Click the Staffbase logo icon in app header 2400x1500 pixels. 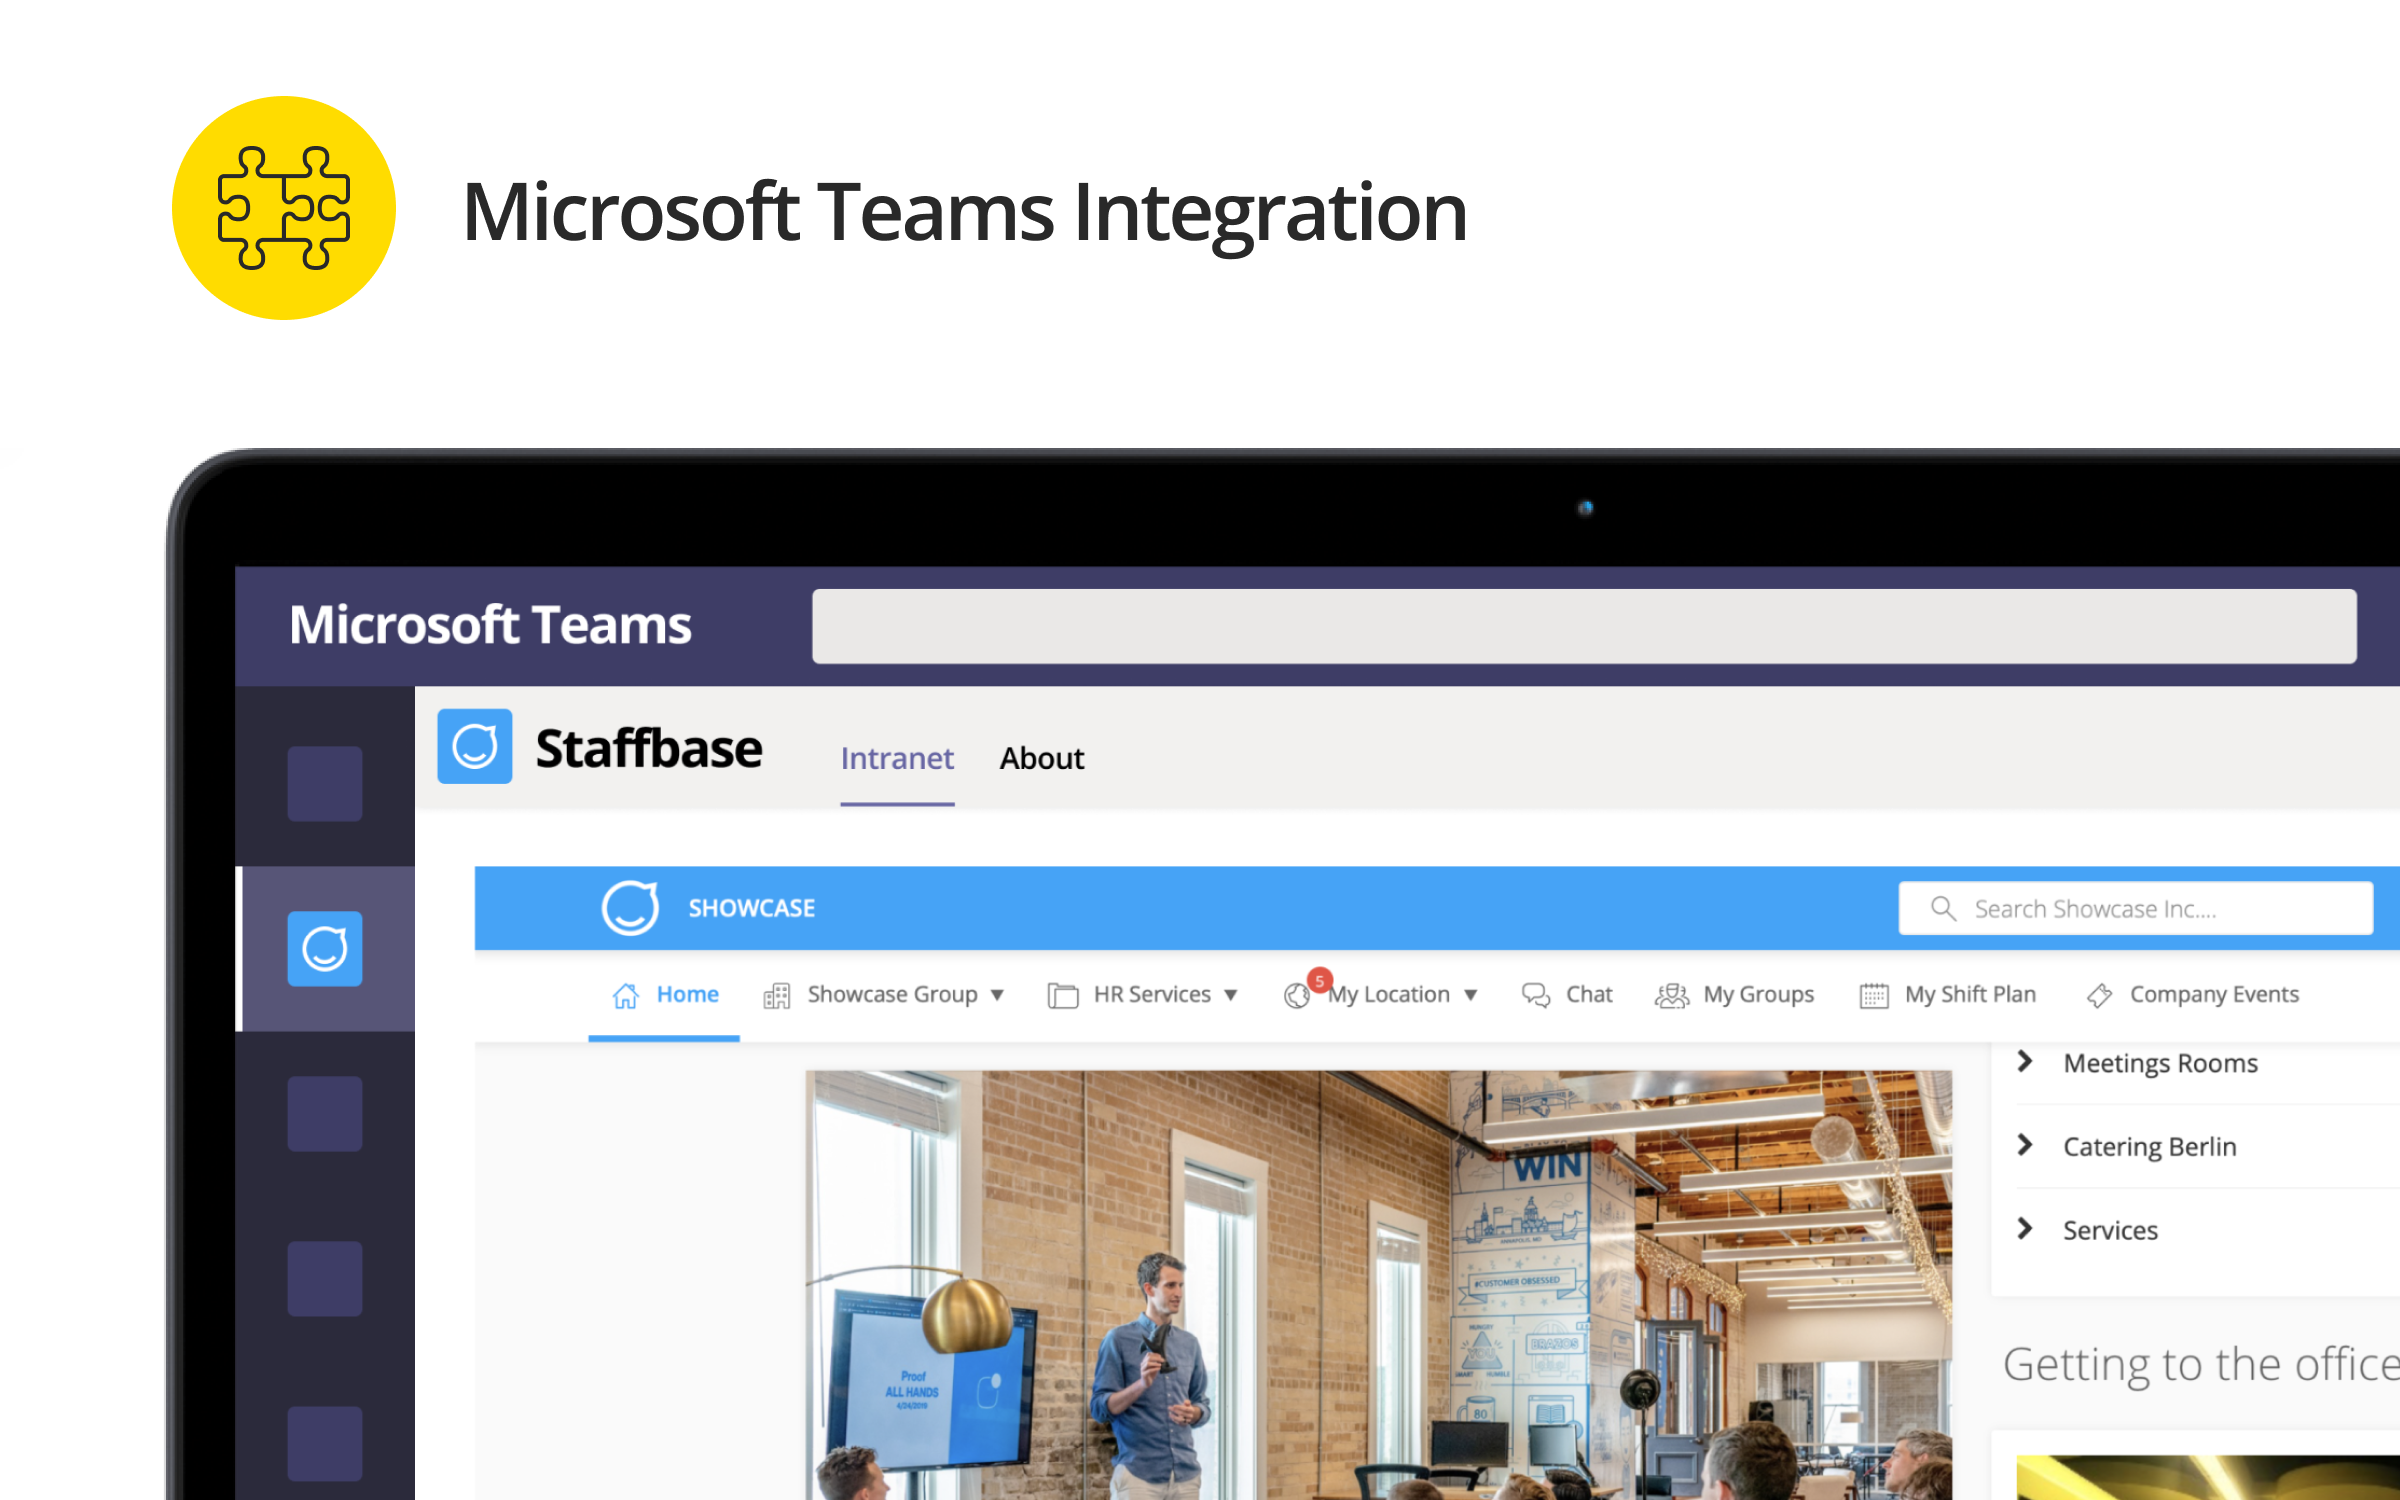[475, 746]
